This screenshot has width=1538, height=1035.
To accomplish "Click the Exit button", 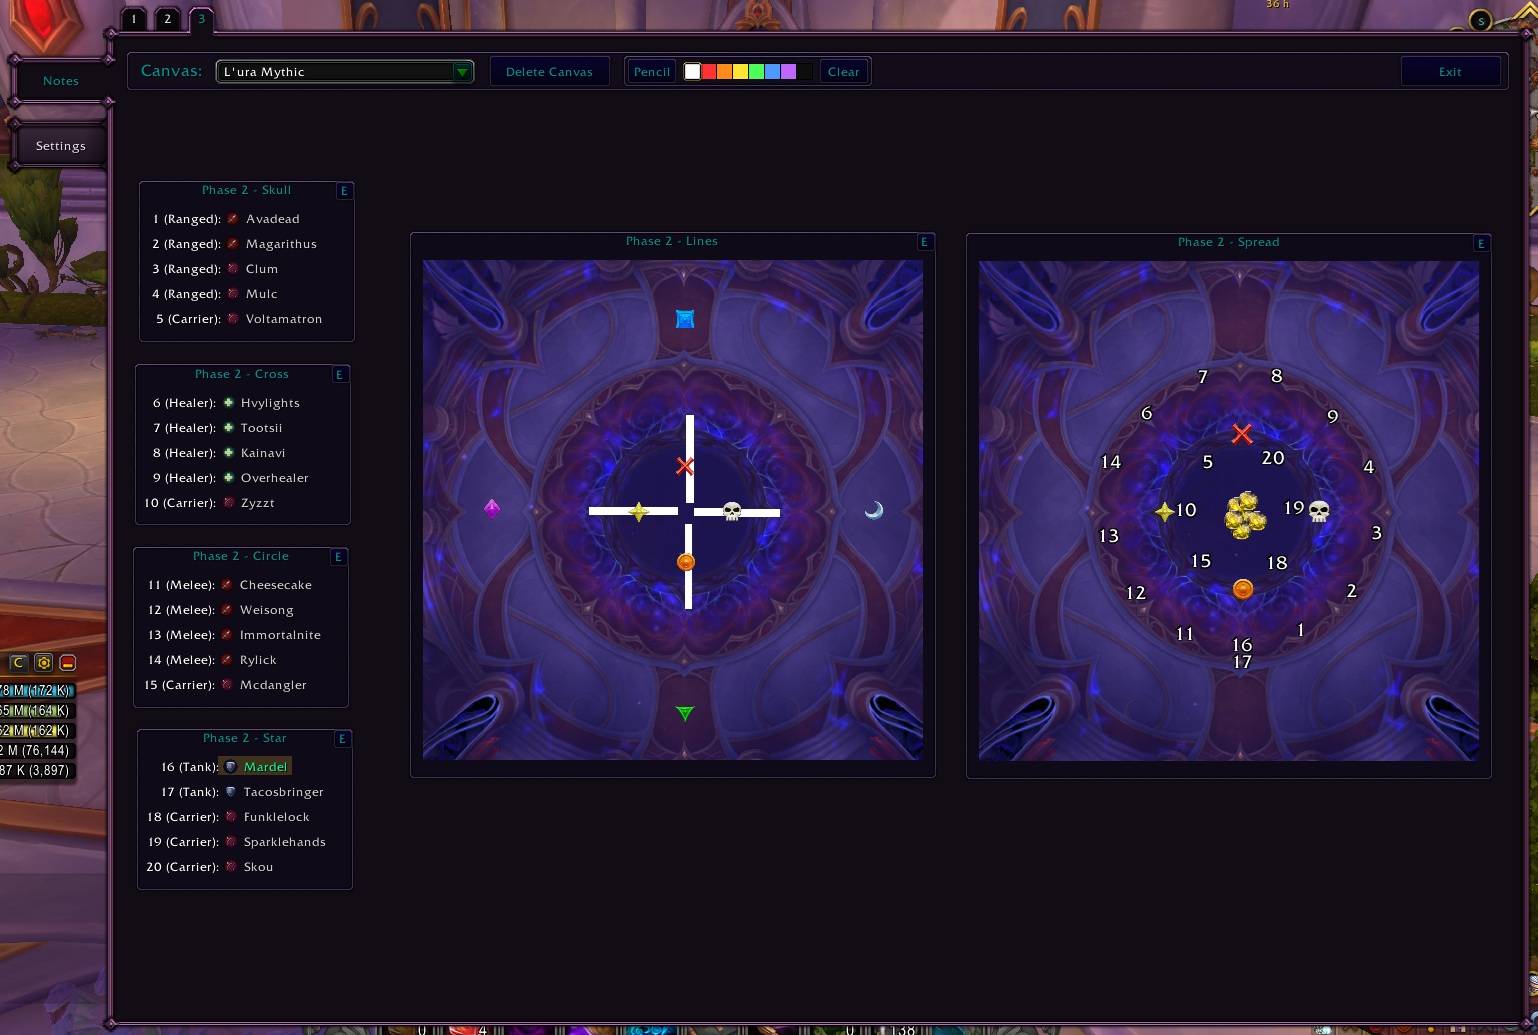I will [x=1450, y=72].
